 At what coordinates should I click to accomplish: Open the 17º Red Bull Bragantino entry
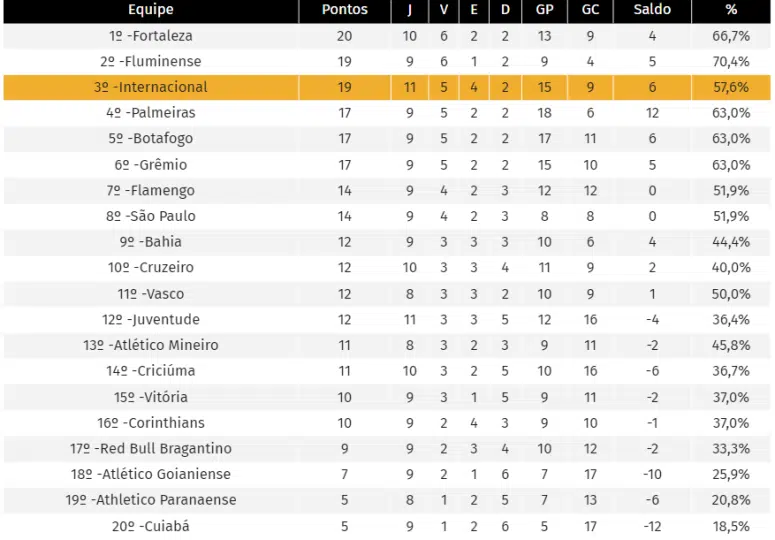(x=151, y=449)
